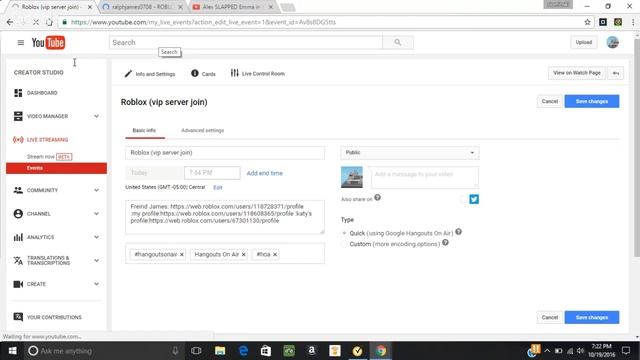Click the bottom Save changes button
This screenshot has height=360, width=640.
[x=592, y=318]
